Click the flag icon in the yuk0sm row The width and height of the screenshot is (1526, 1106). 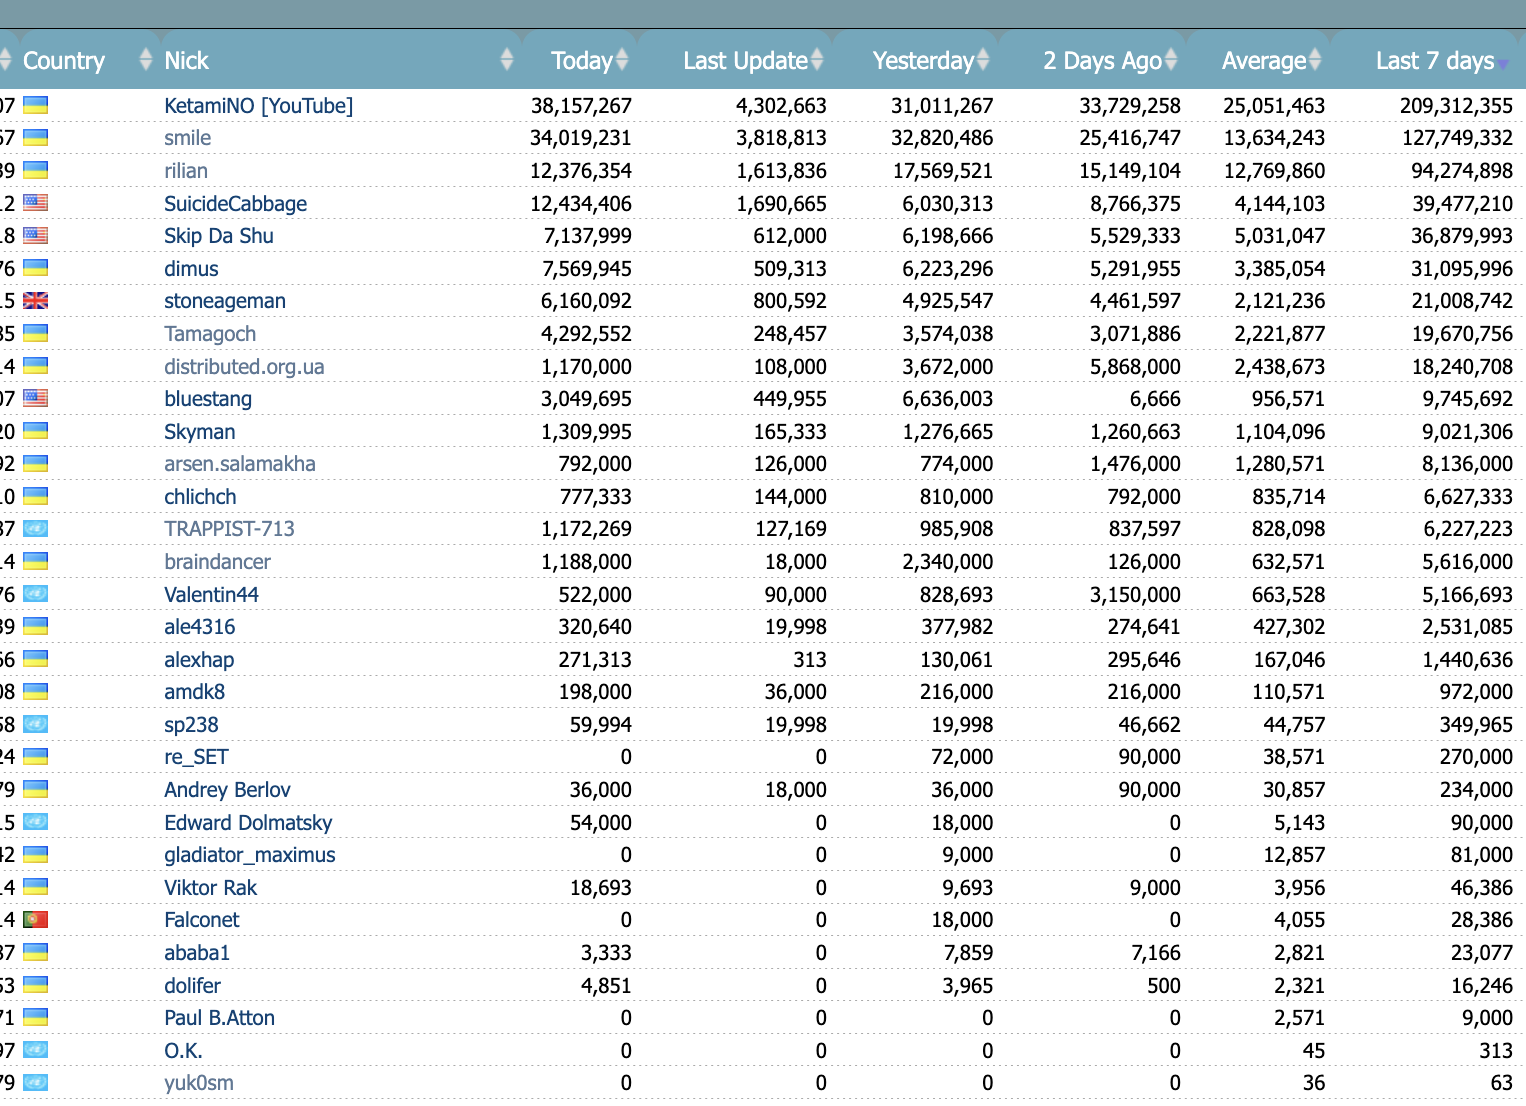click(x=36, y=1082)
